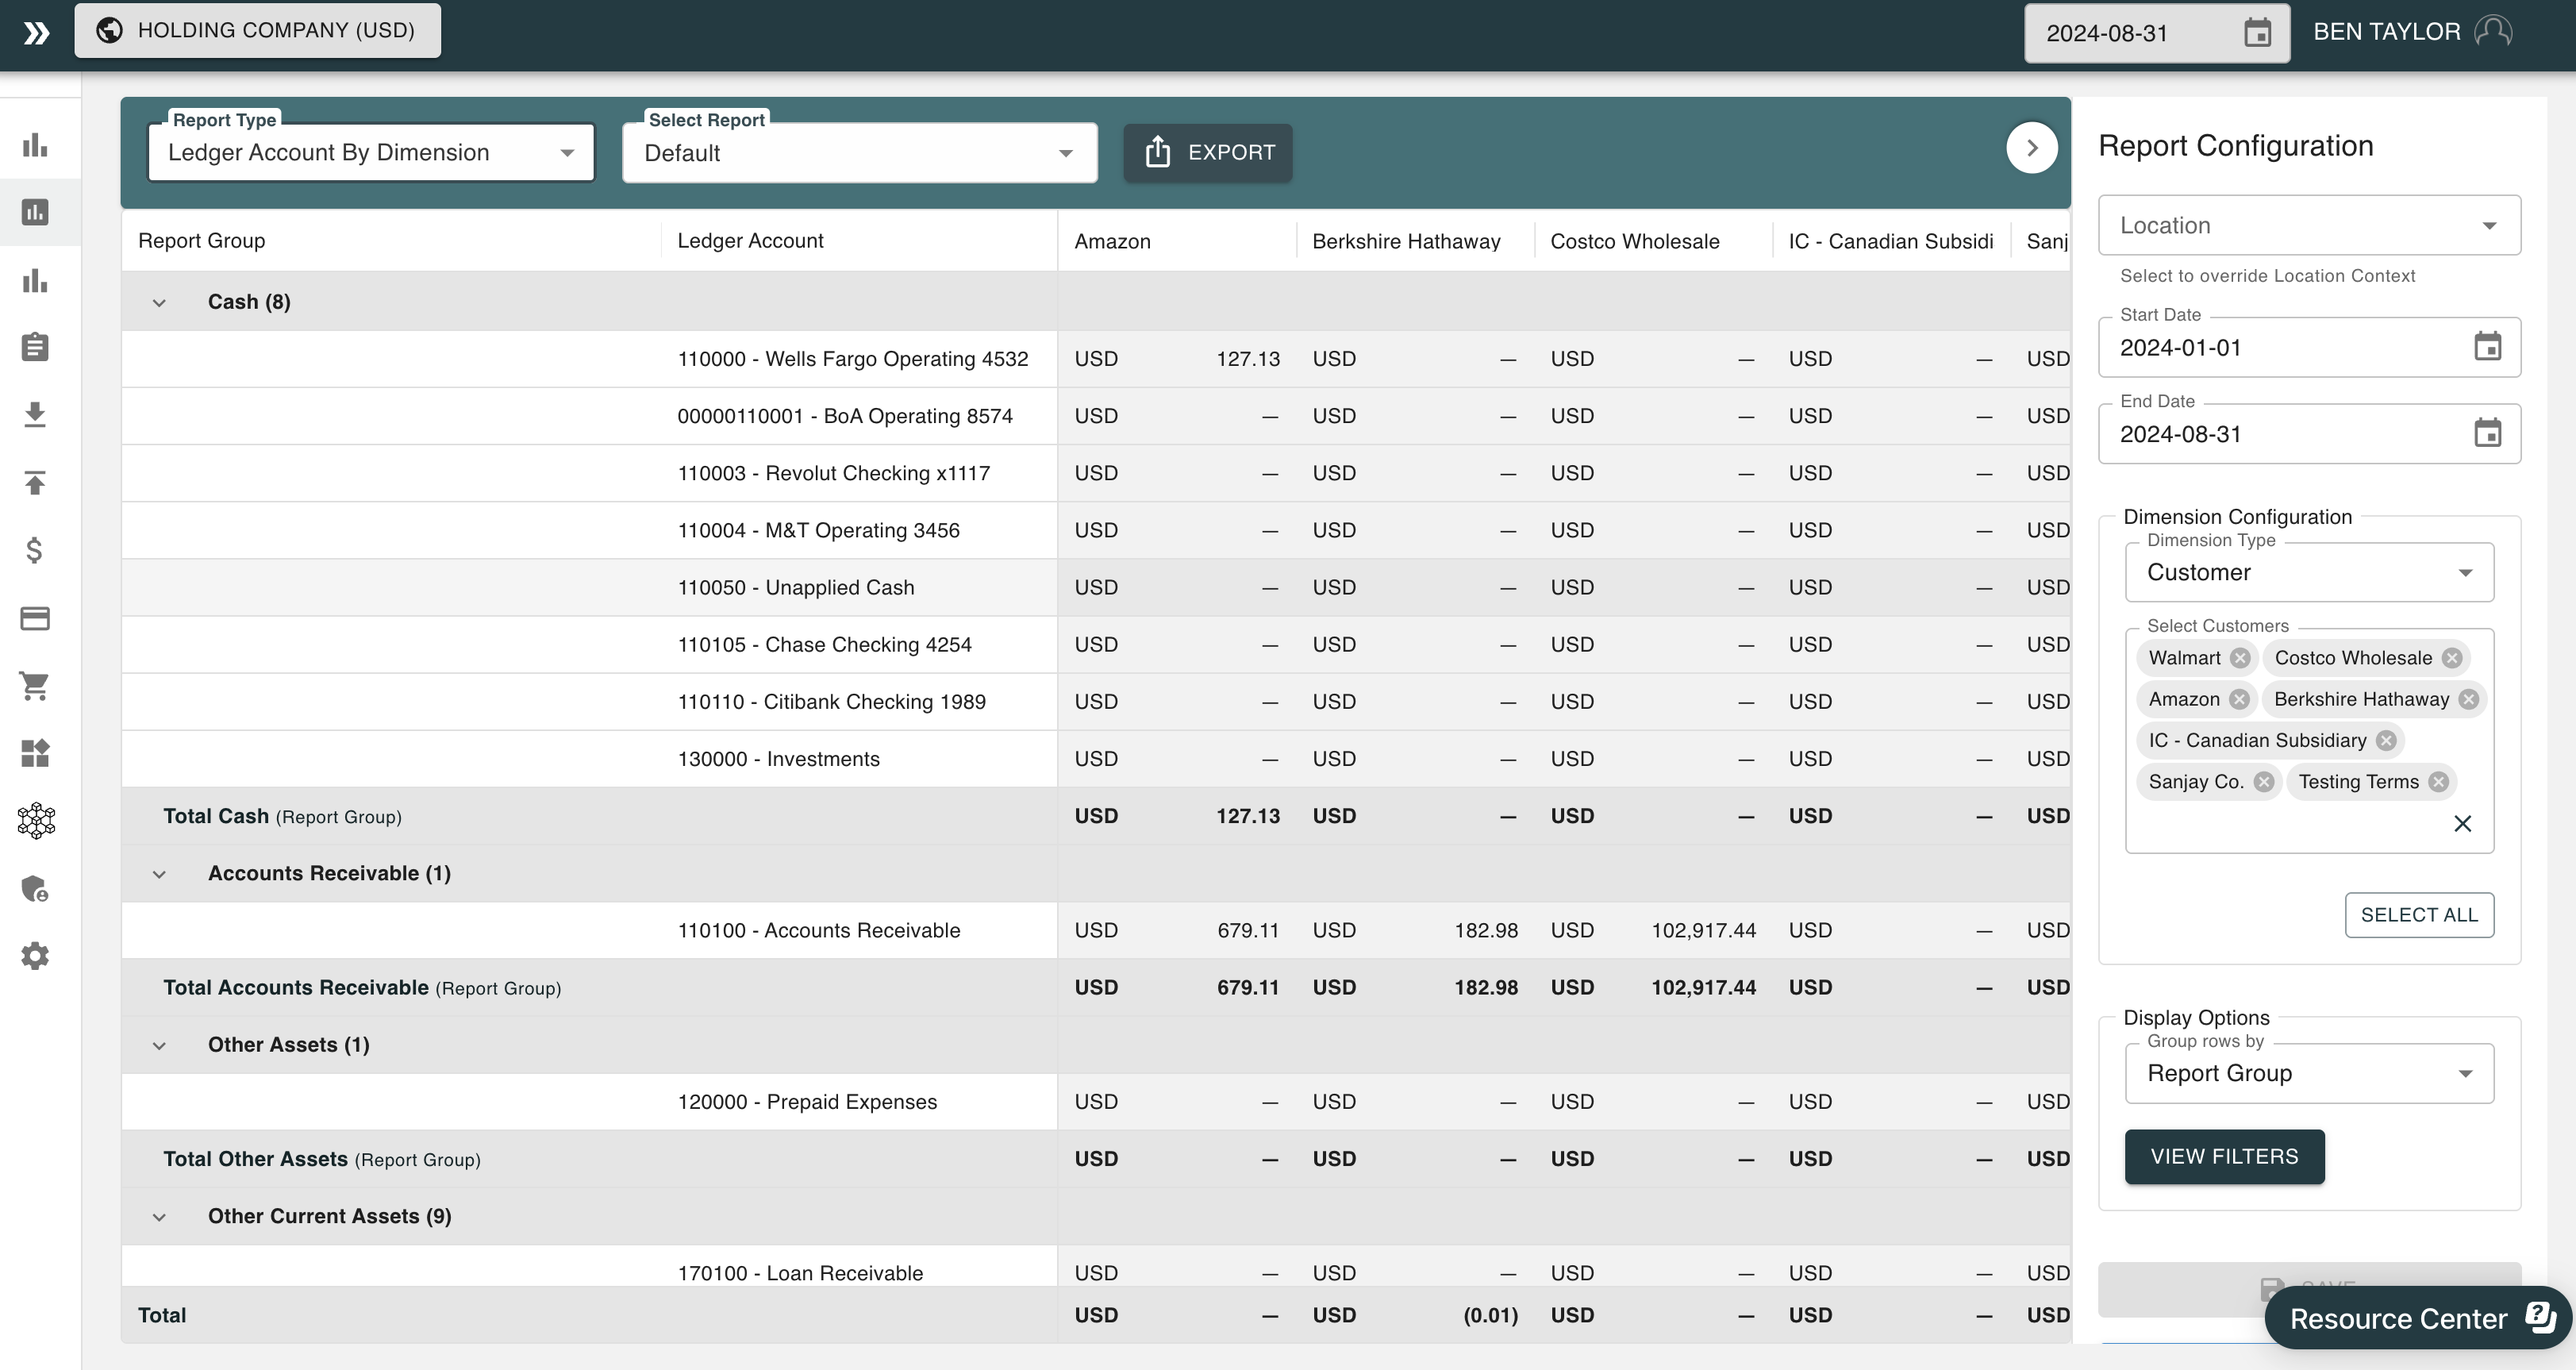The height and width of the screenshot is (1370, 2576).
Task: Remove Testing Terms from selected customers
Action: [x=2438, y=781]
